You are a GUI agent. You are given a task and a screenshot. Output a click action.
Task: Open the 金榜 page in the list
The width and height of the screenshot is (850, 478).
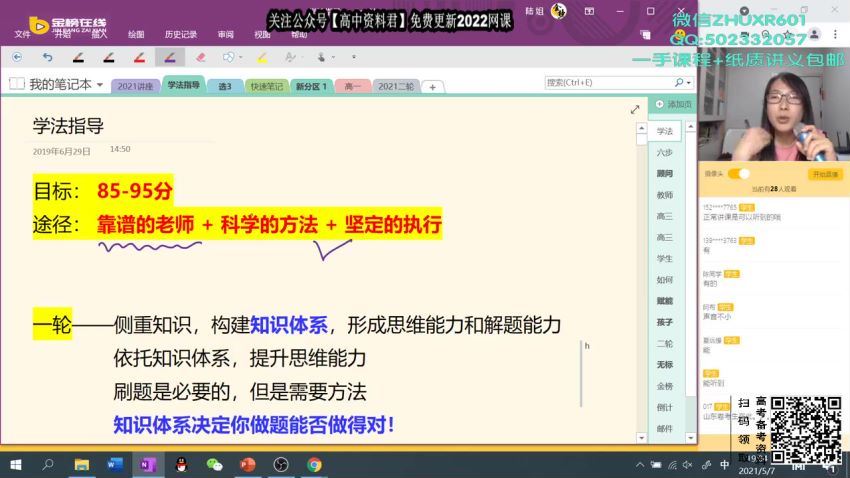tap(665, 386)
